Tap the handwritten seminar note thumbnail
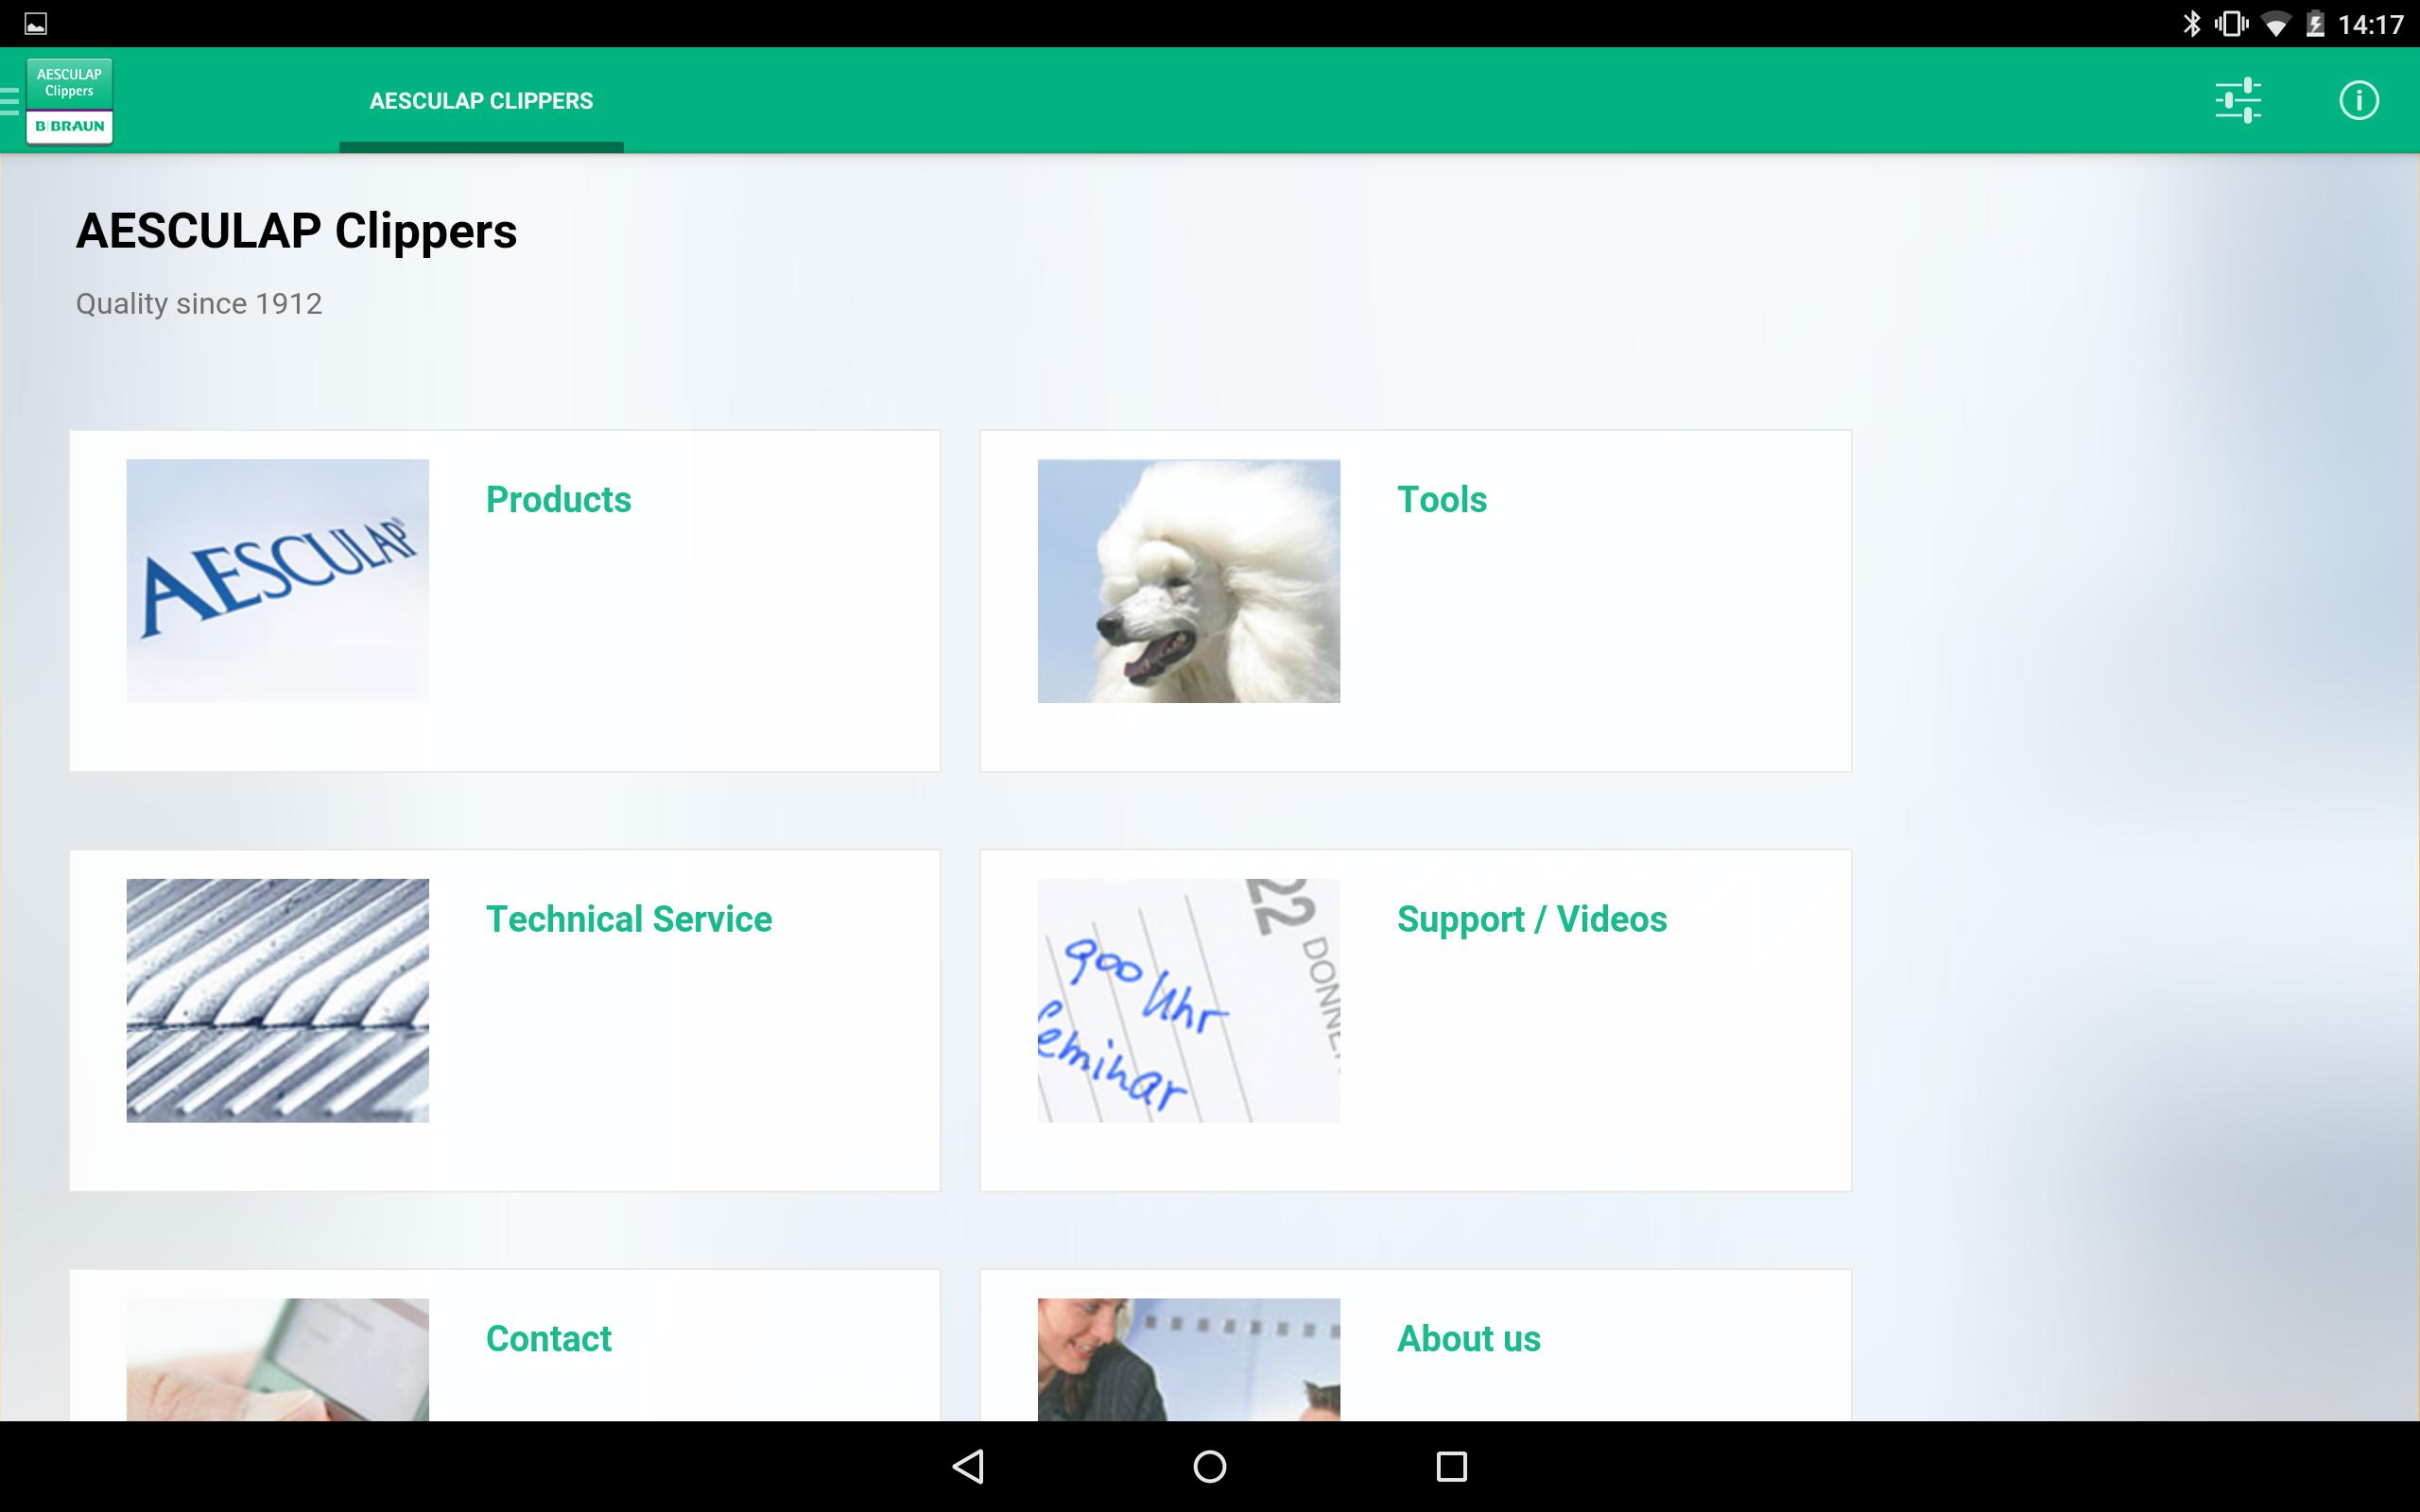2420x1512 pixels. (x=1188, y=1000)
